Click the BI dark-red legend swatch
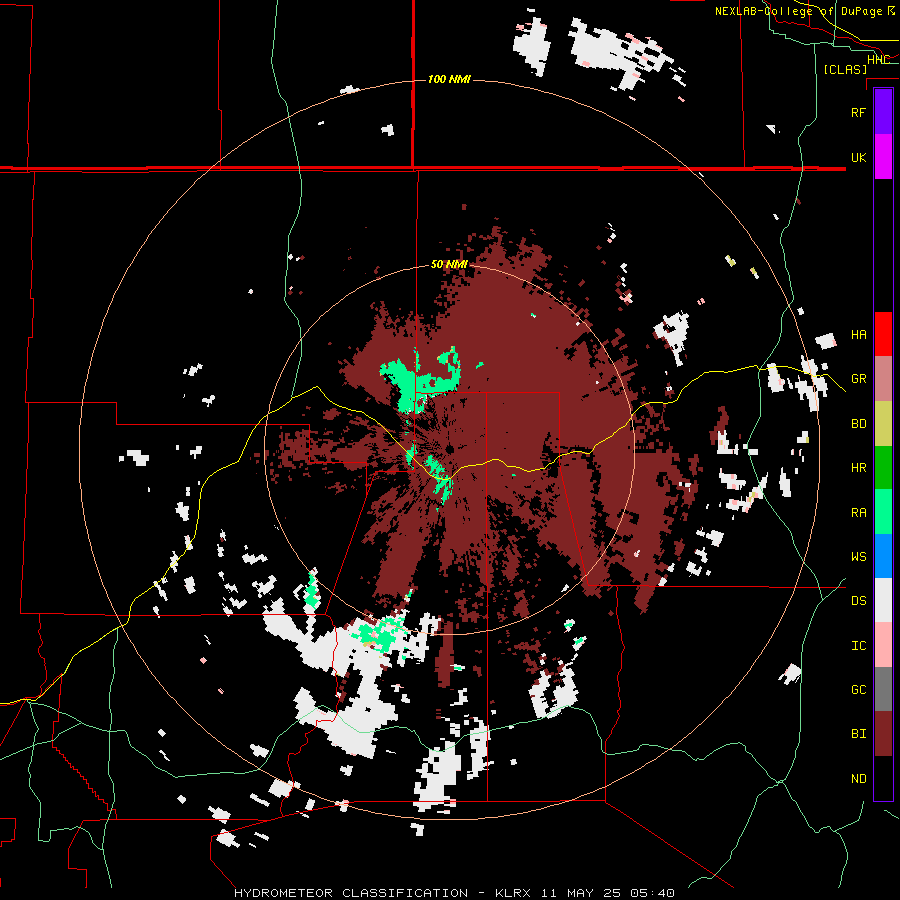Image resolution: width=900 pixels, height=900 pixels. [x=883, y=734]
